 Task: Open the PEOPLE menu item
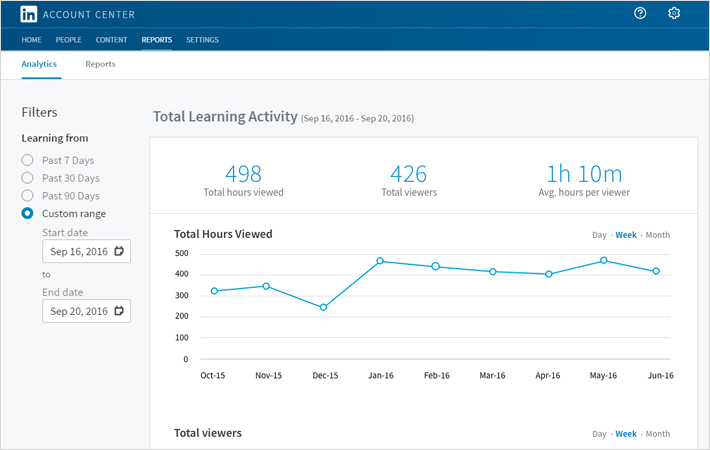(69, 40)
